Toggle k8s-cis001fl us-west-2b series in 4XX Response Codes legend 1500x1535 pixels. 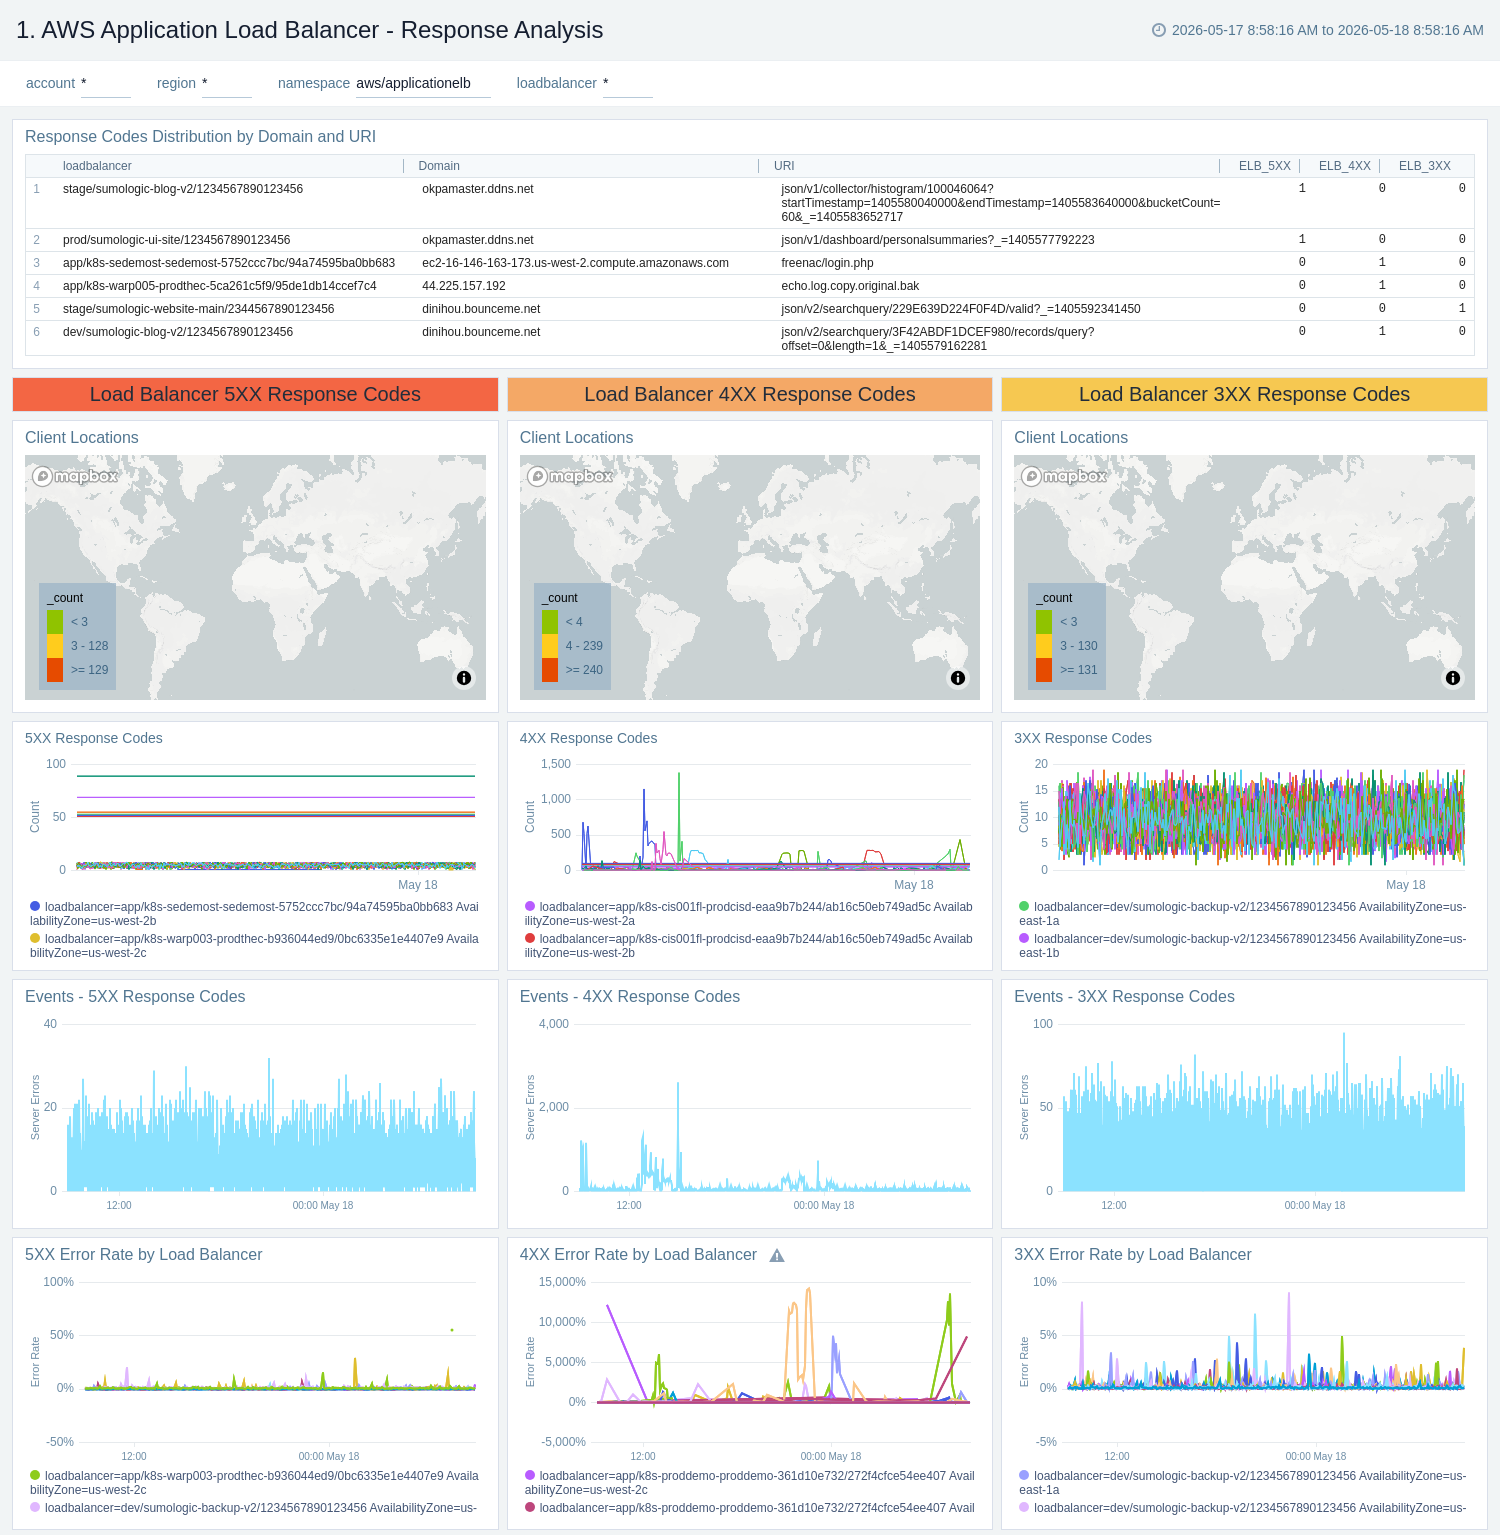click(749, 946)
